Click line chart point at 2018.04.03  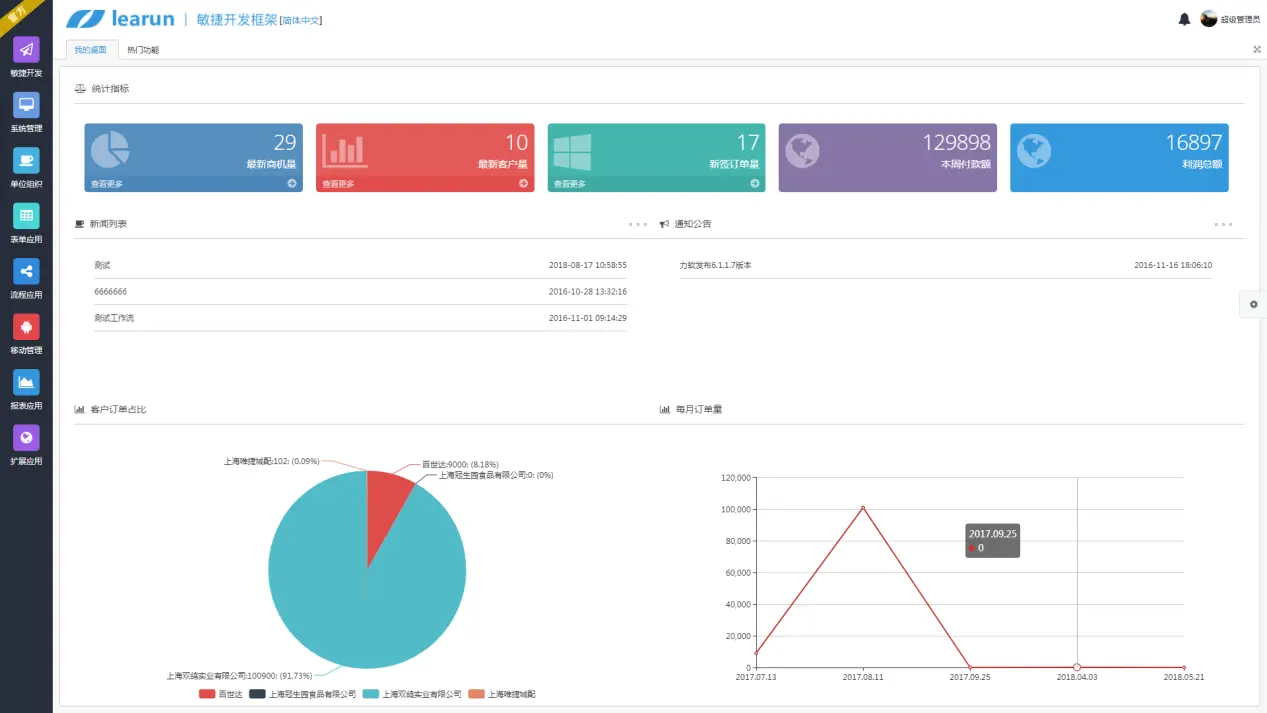(1077, 667)
